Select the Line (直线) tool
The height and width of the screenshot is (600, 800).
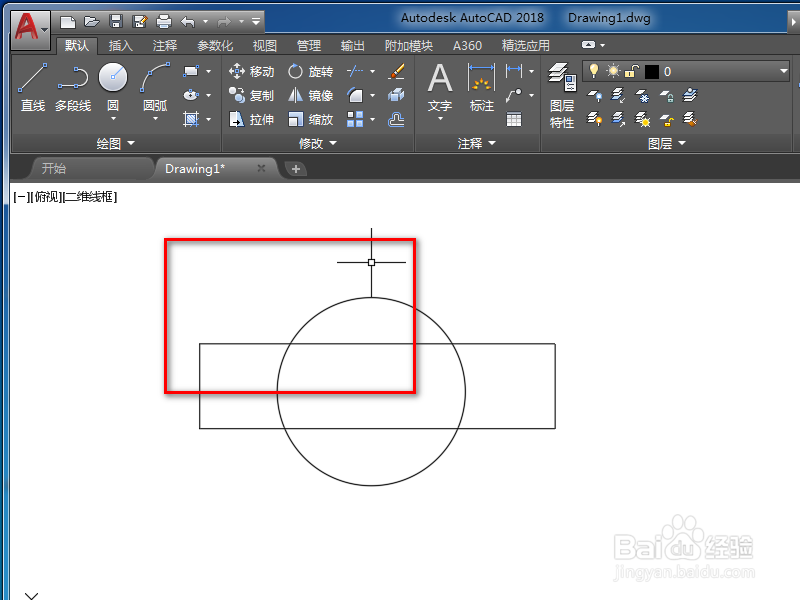33,87
